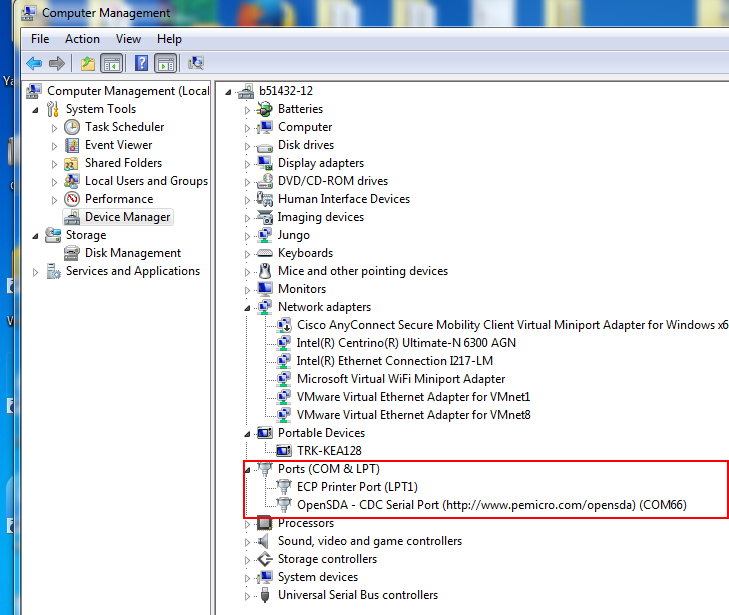Open the View menu
The image size is (729, 615).
pyautogui.click(x=128, y=39)
